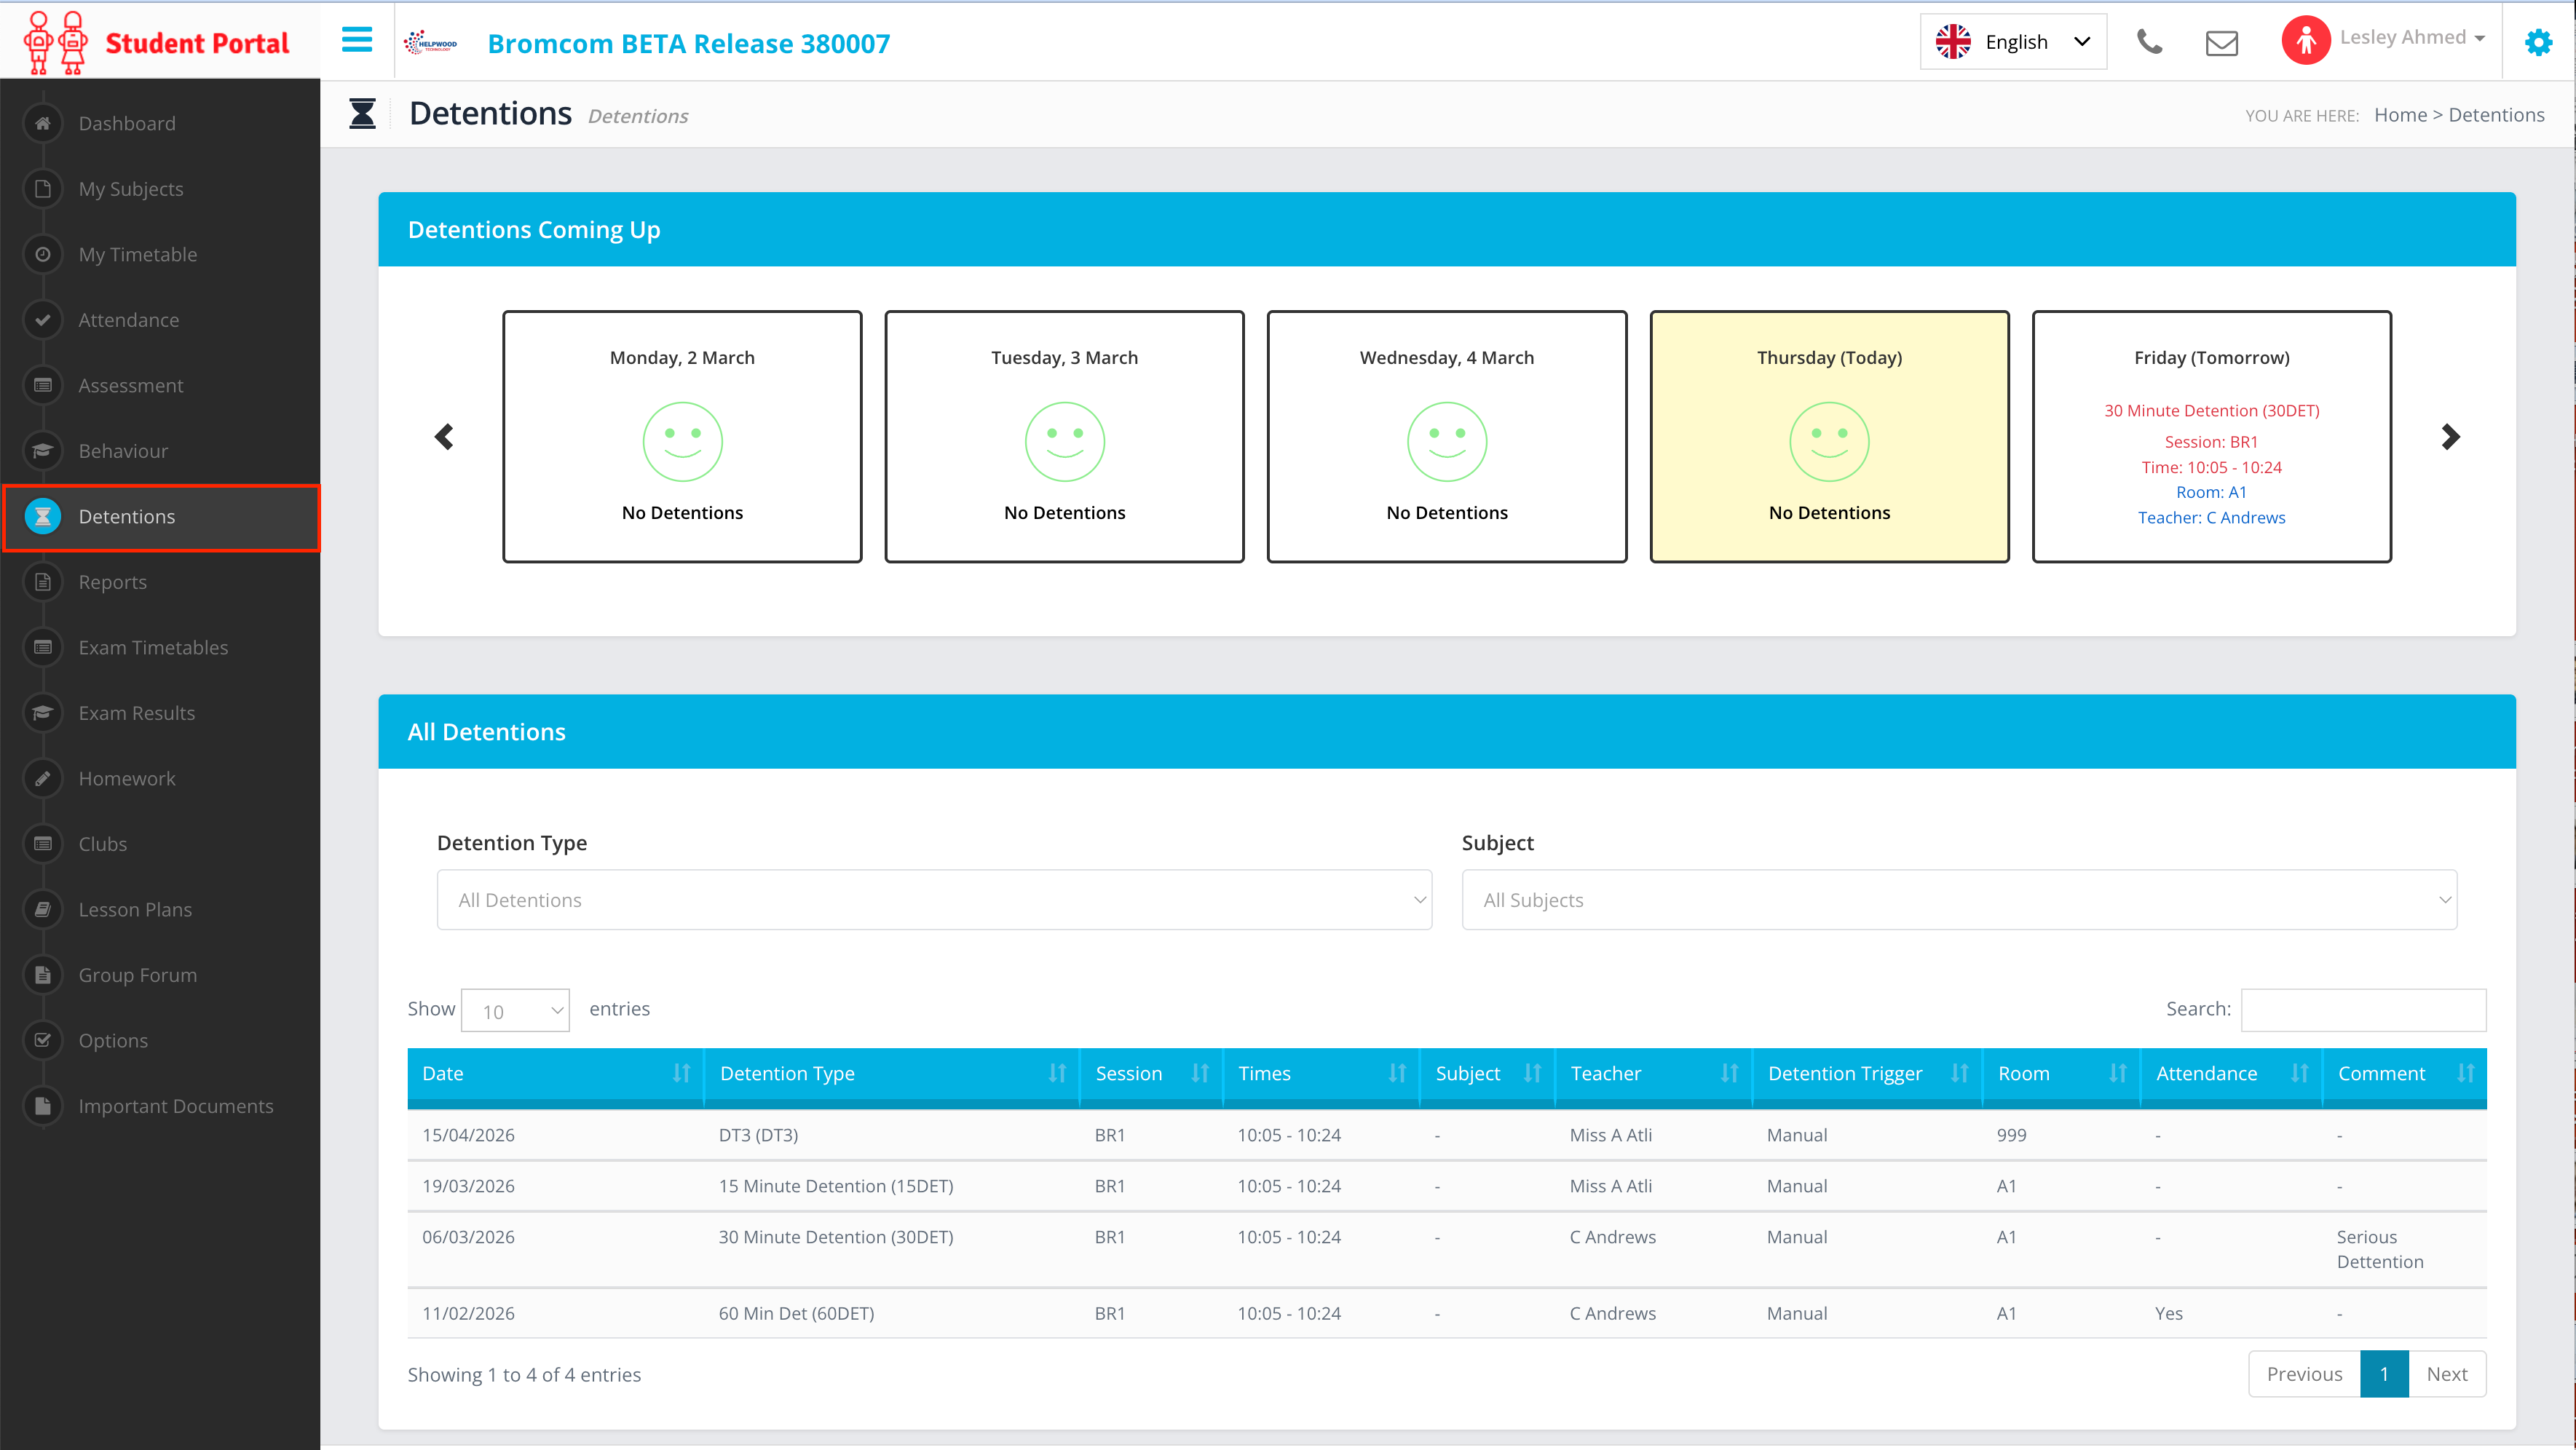Go to Homework in sidebar
2576x1450 pixels.
127,778
